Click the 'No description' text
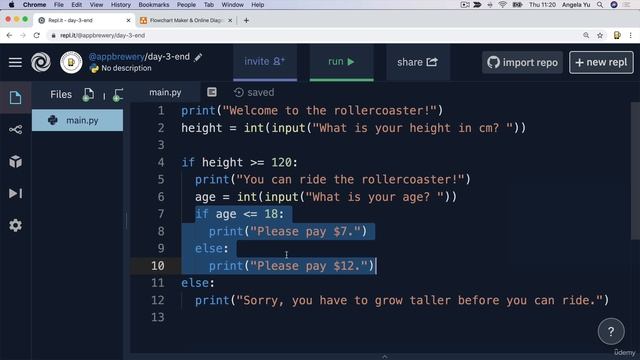The width and height of the screenshot is (640, 360). pyautogui.click(x=126, y=68)
